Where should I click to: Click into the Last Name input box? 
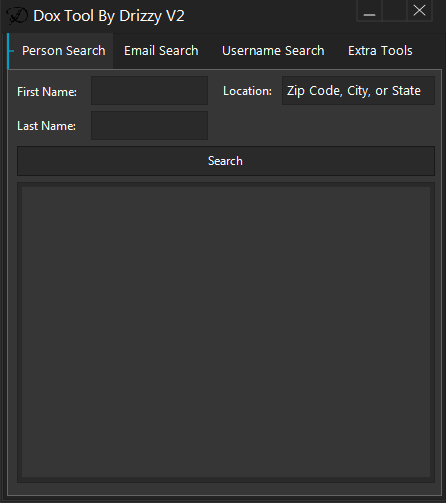(x=149, y=125)
